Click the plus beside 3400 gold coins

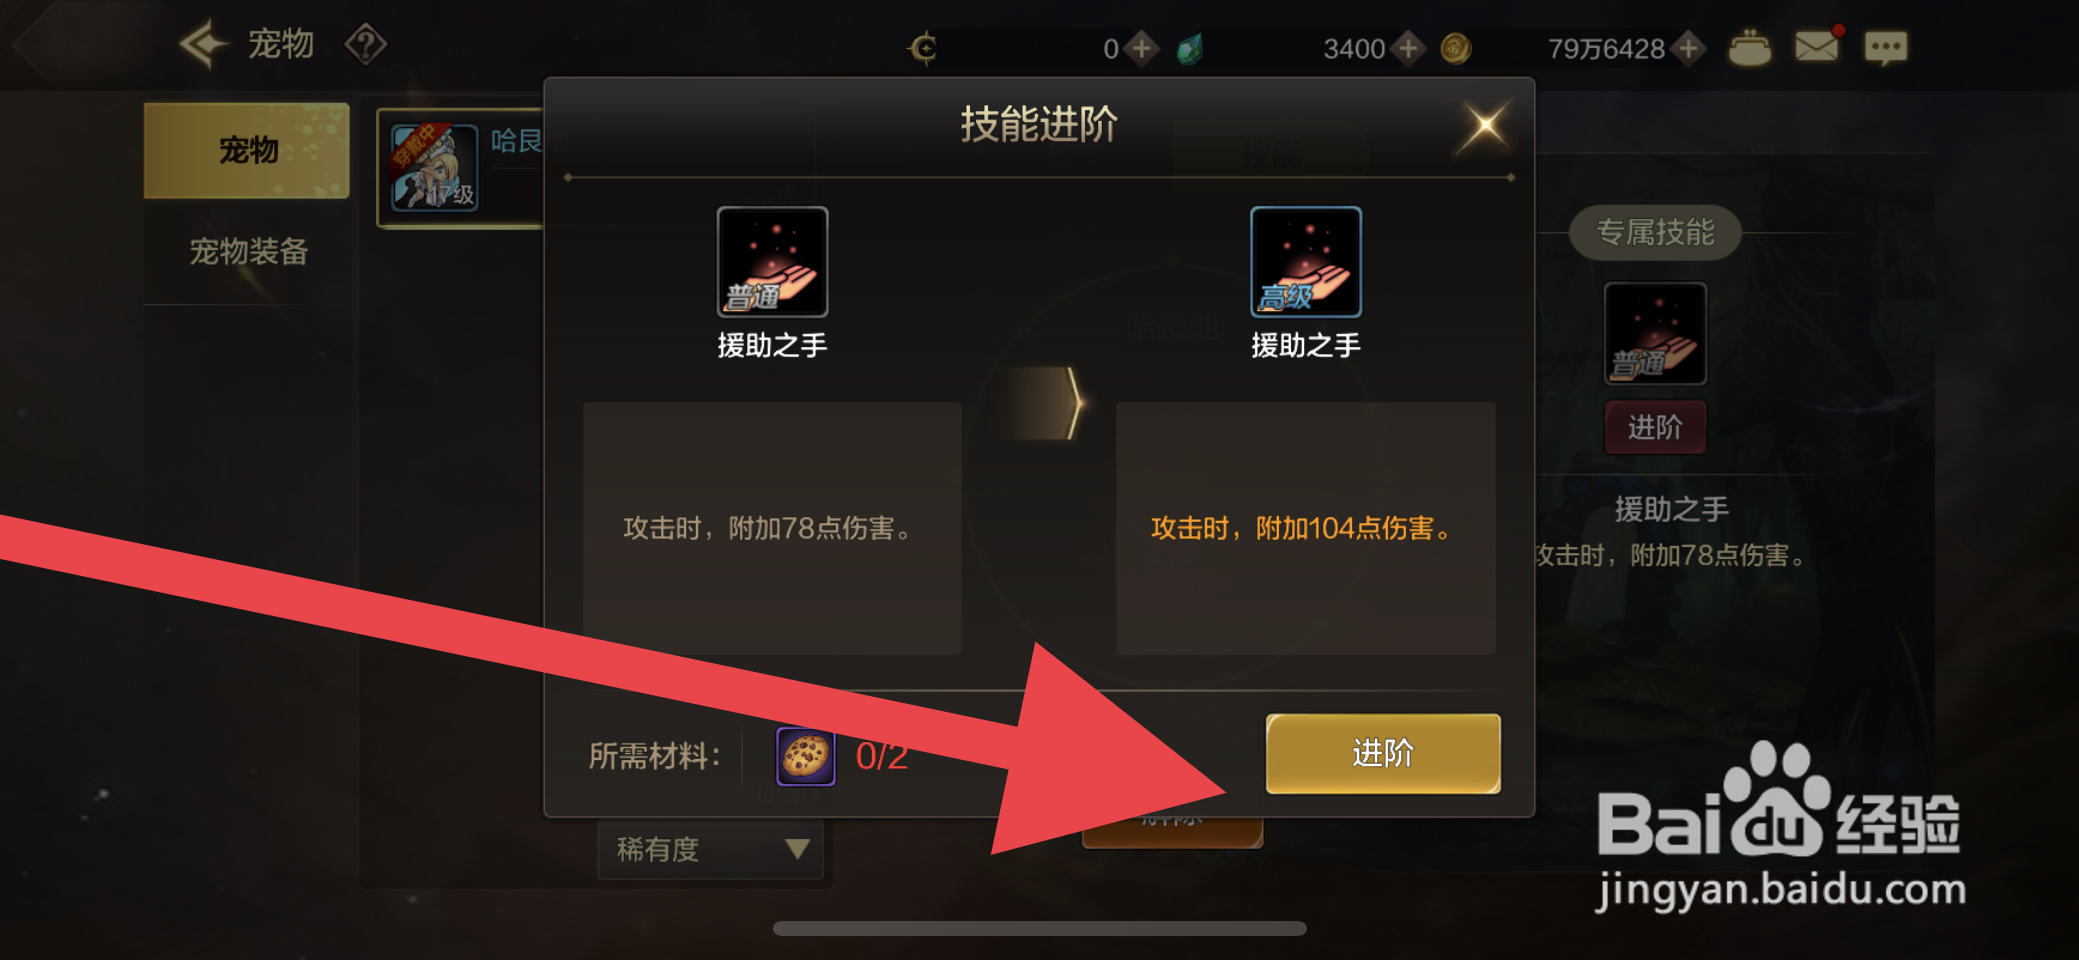pyautogui.click(x=1408, y=48)
